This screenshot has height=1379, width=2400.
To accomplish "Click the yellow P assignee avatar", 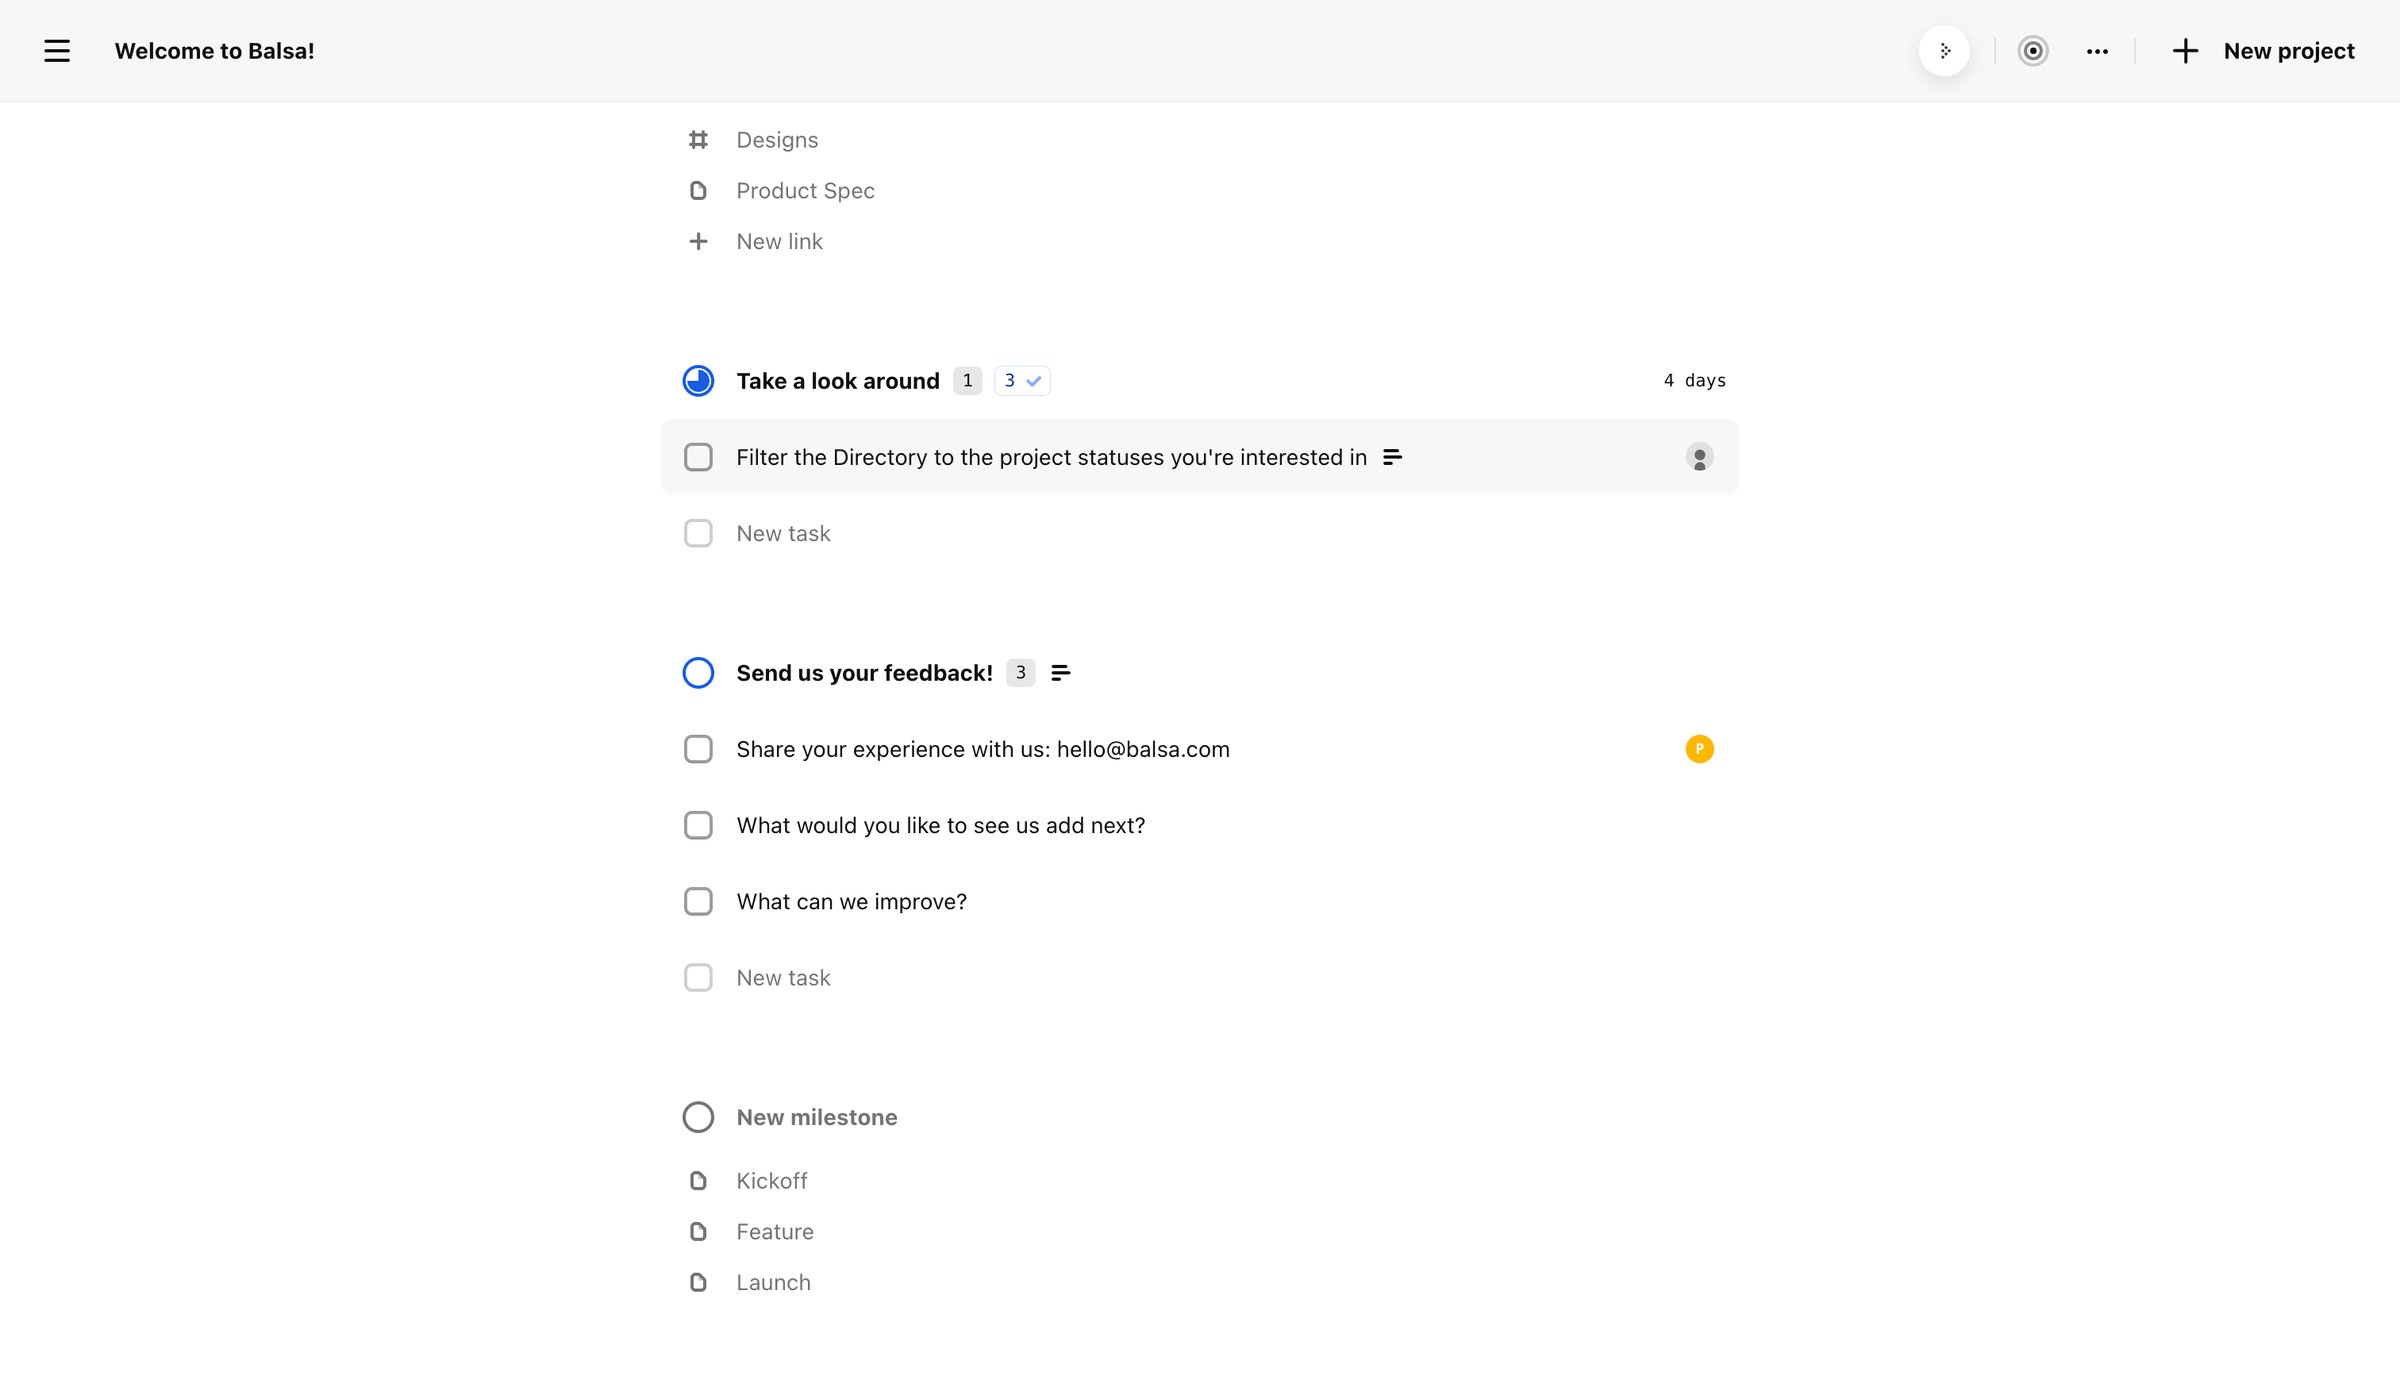I will 1699,749.
